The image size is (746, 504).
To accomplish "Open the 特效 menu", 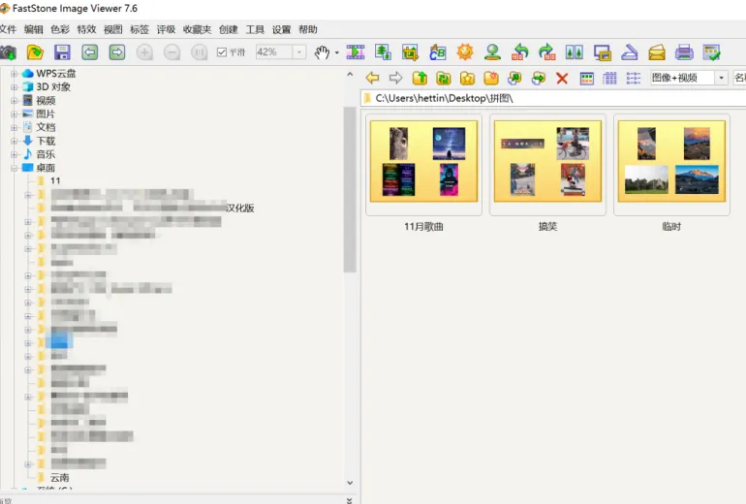I will pyautogui.click(x=86, y=30).
